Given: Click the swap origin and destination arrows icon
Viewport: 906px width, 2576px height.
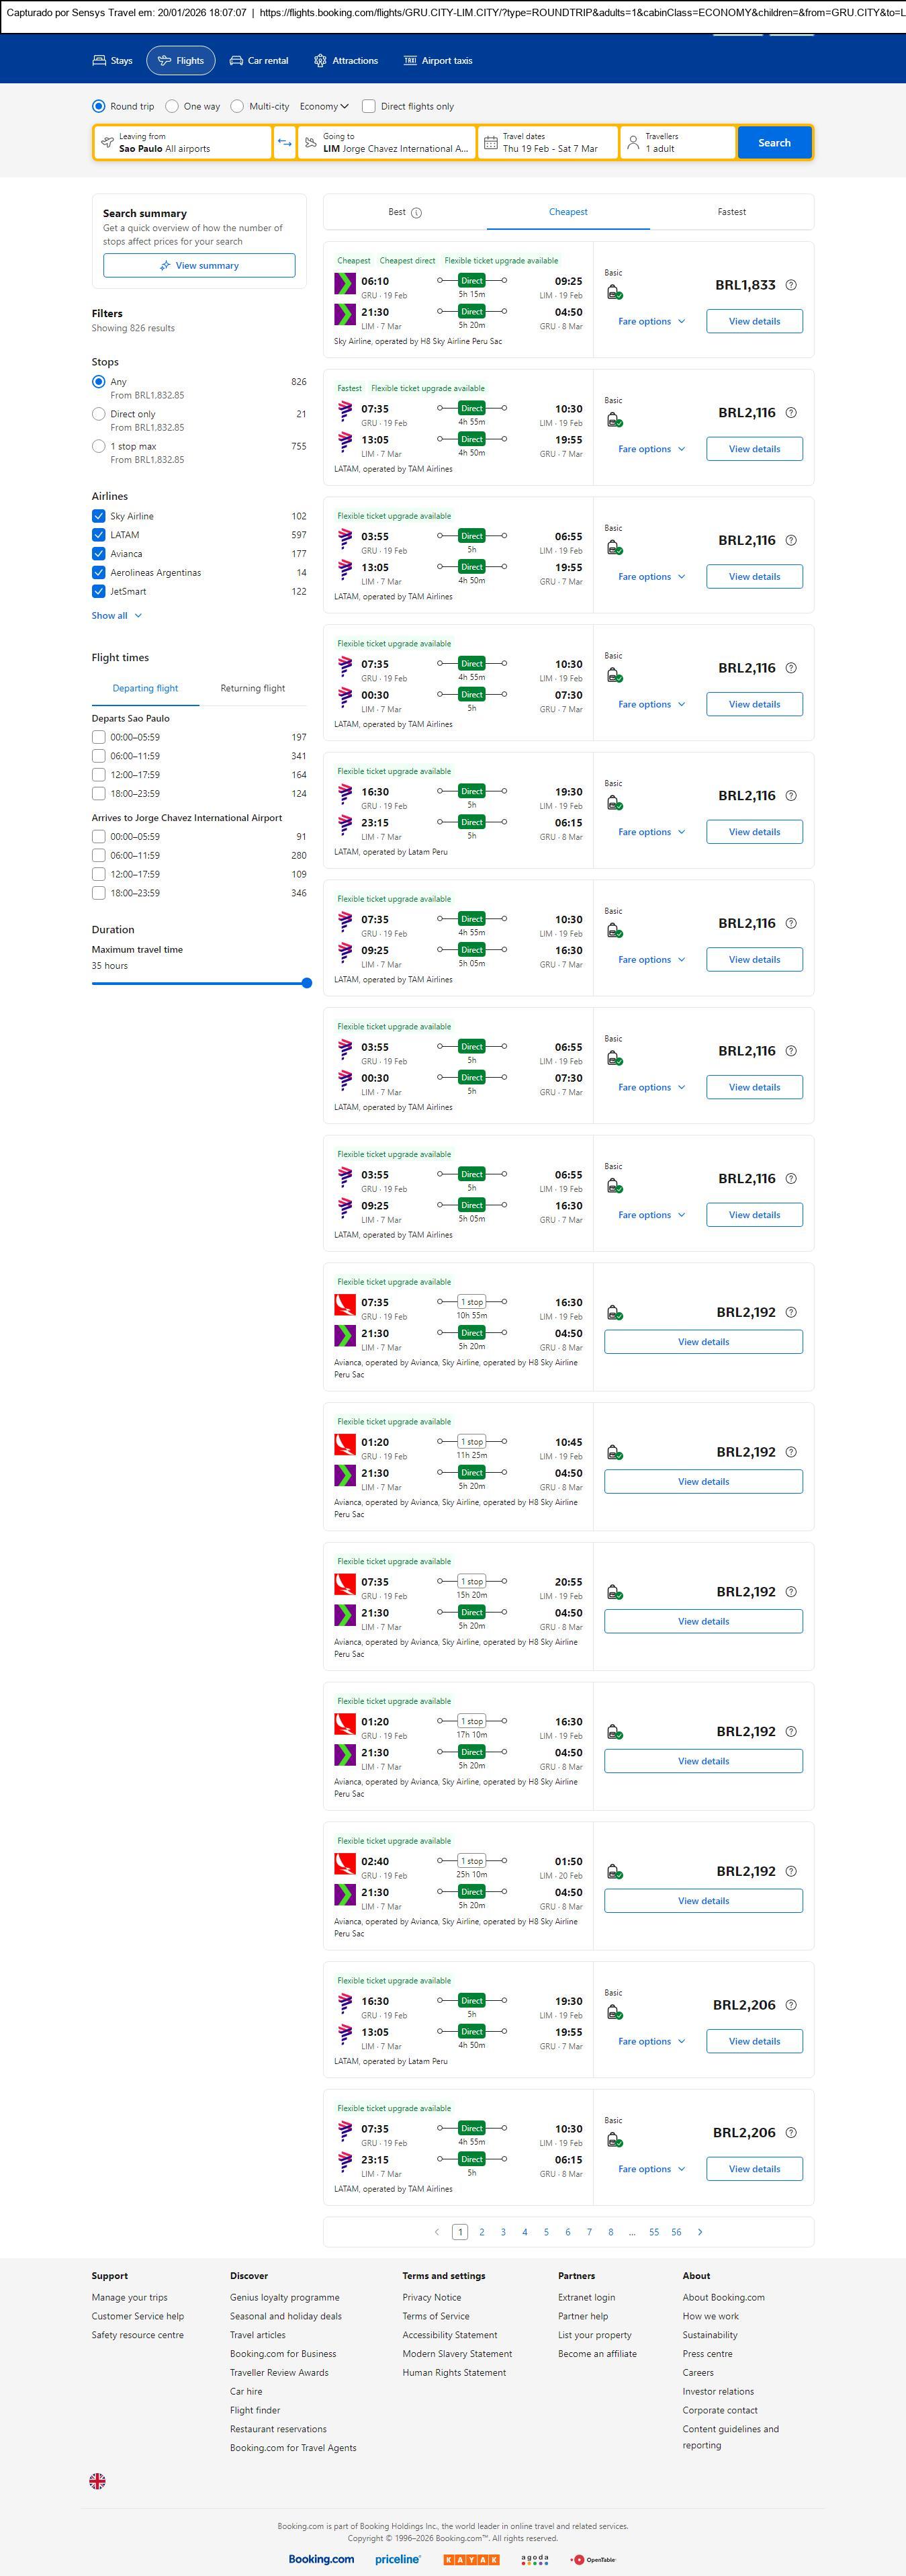Looking at the screenshot, I should pyautogui.click(x=285, y=143).
